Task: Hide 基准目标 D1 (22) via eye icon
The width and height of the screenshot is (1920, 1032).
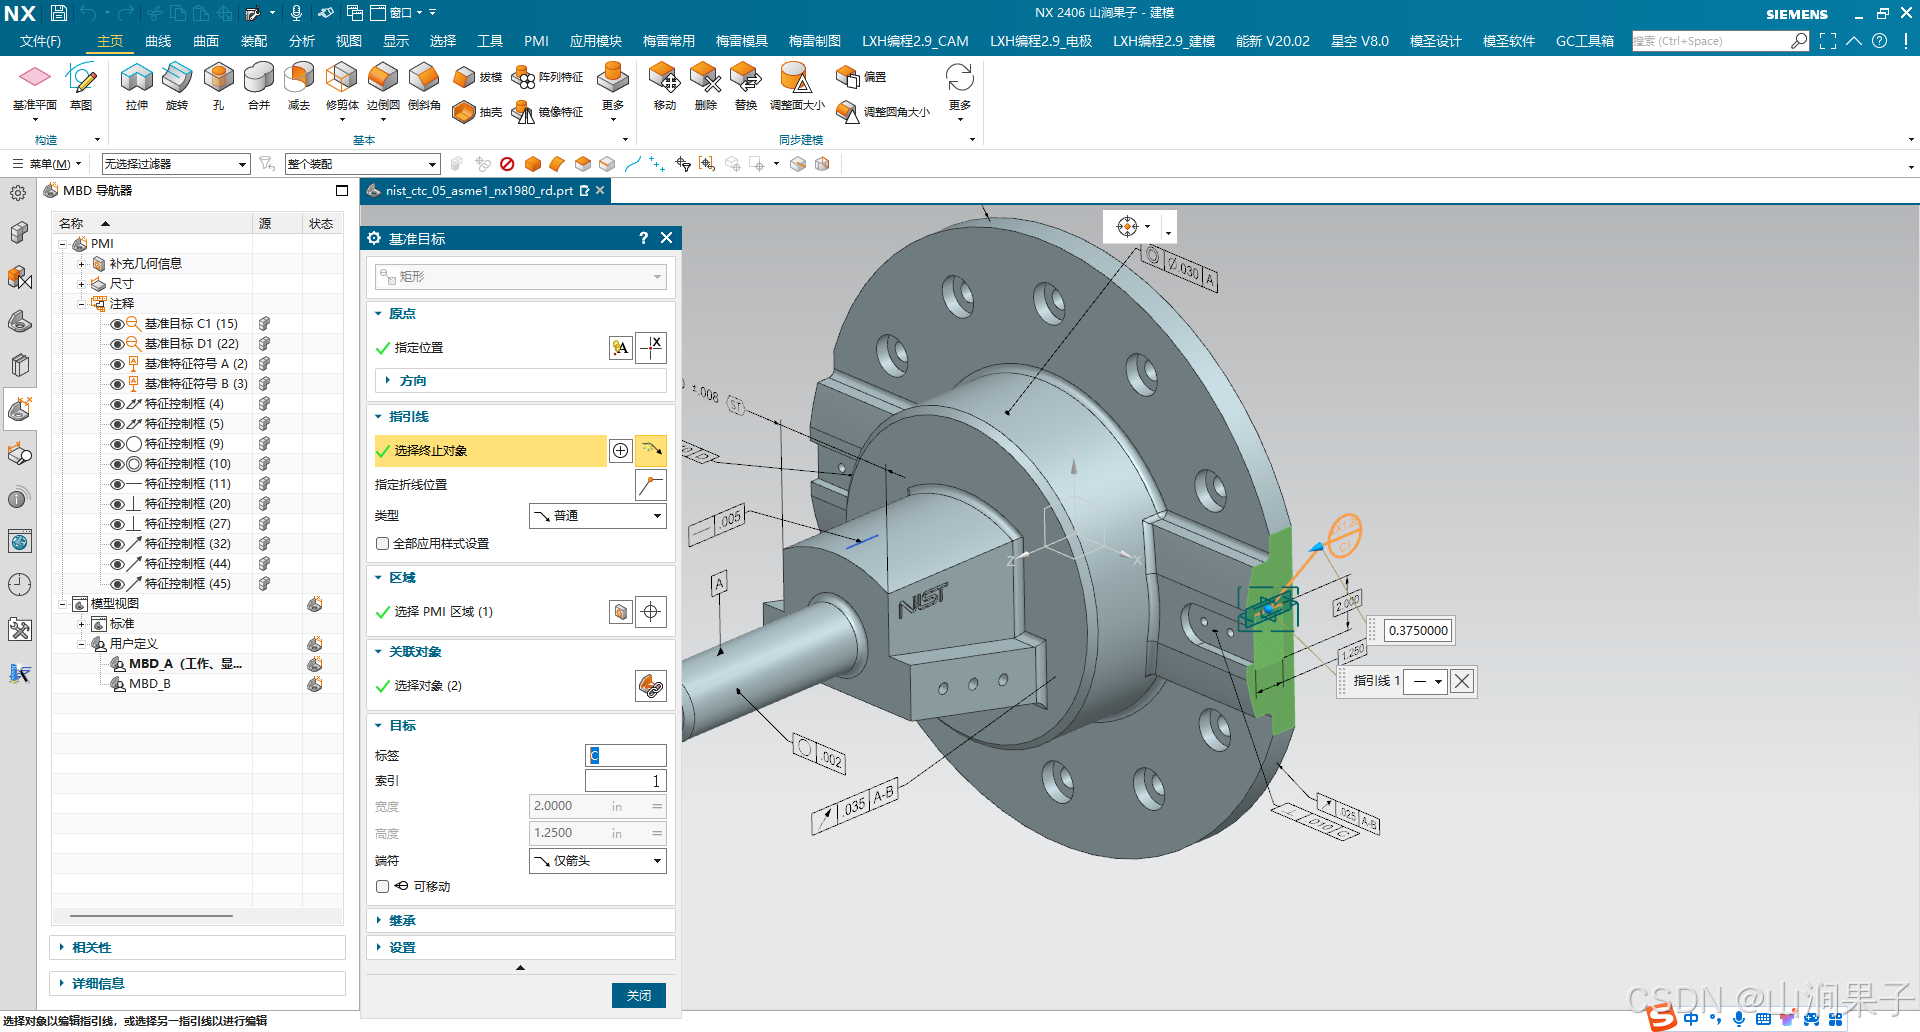Action: 117,344
